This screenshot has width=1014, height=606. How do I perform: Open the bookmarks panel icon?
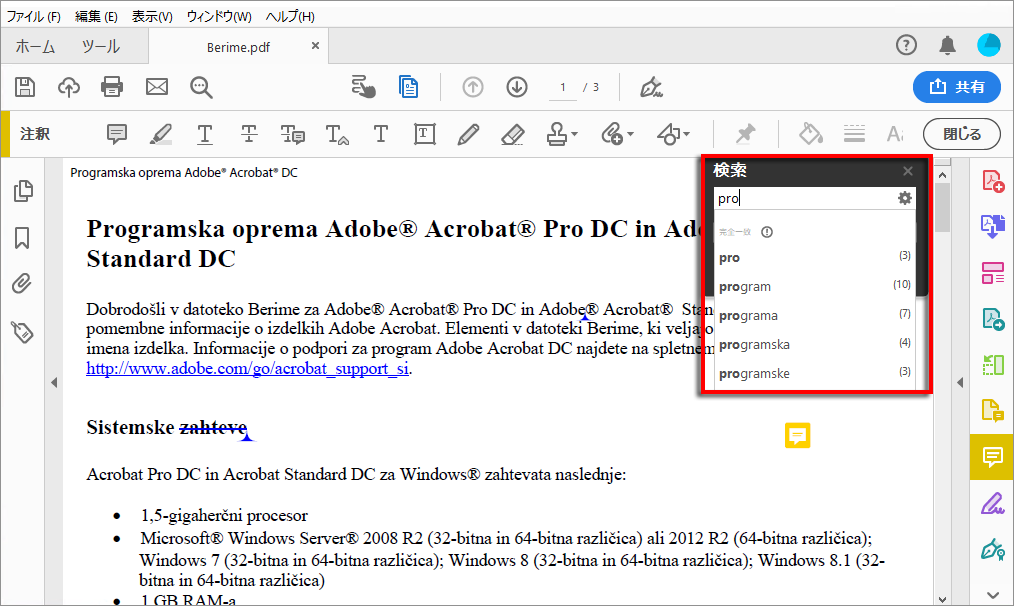click(22, 238)
